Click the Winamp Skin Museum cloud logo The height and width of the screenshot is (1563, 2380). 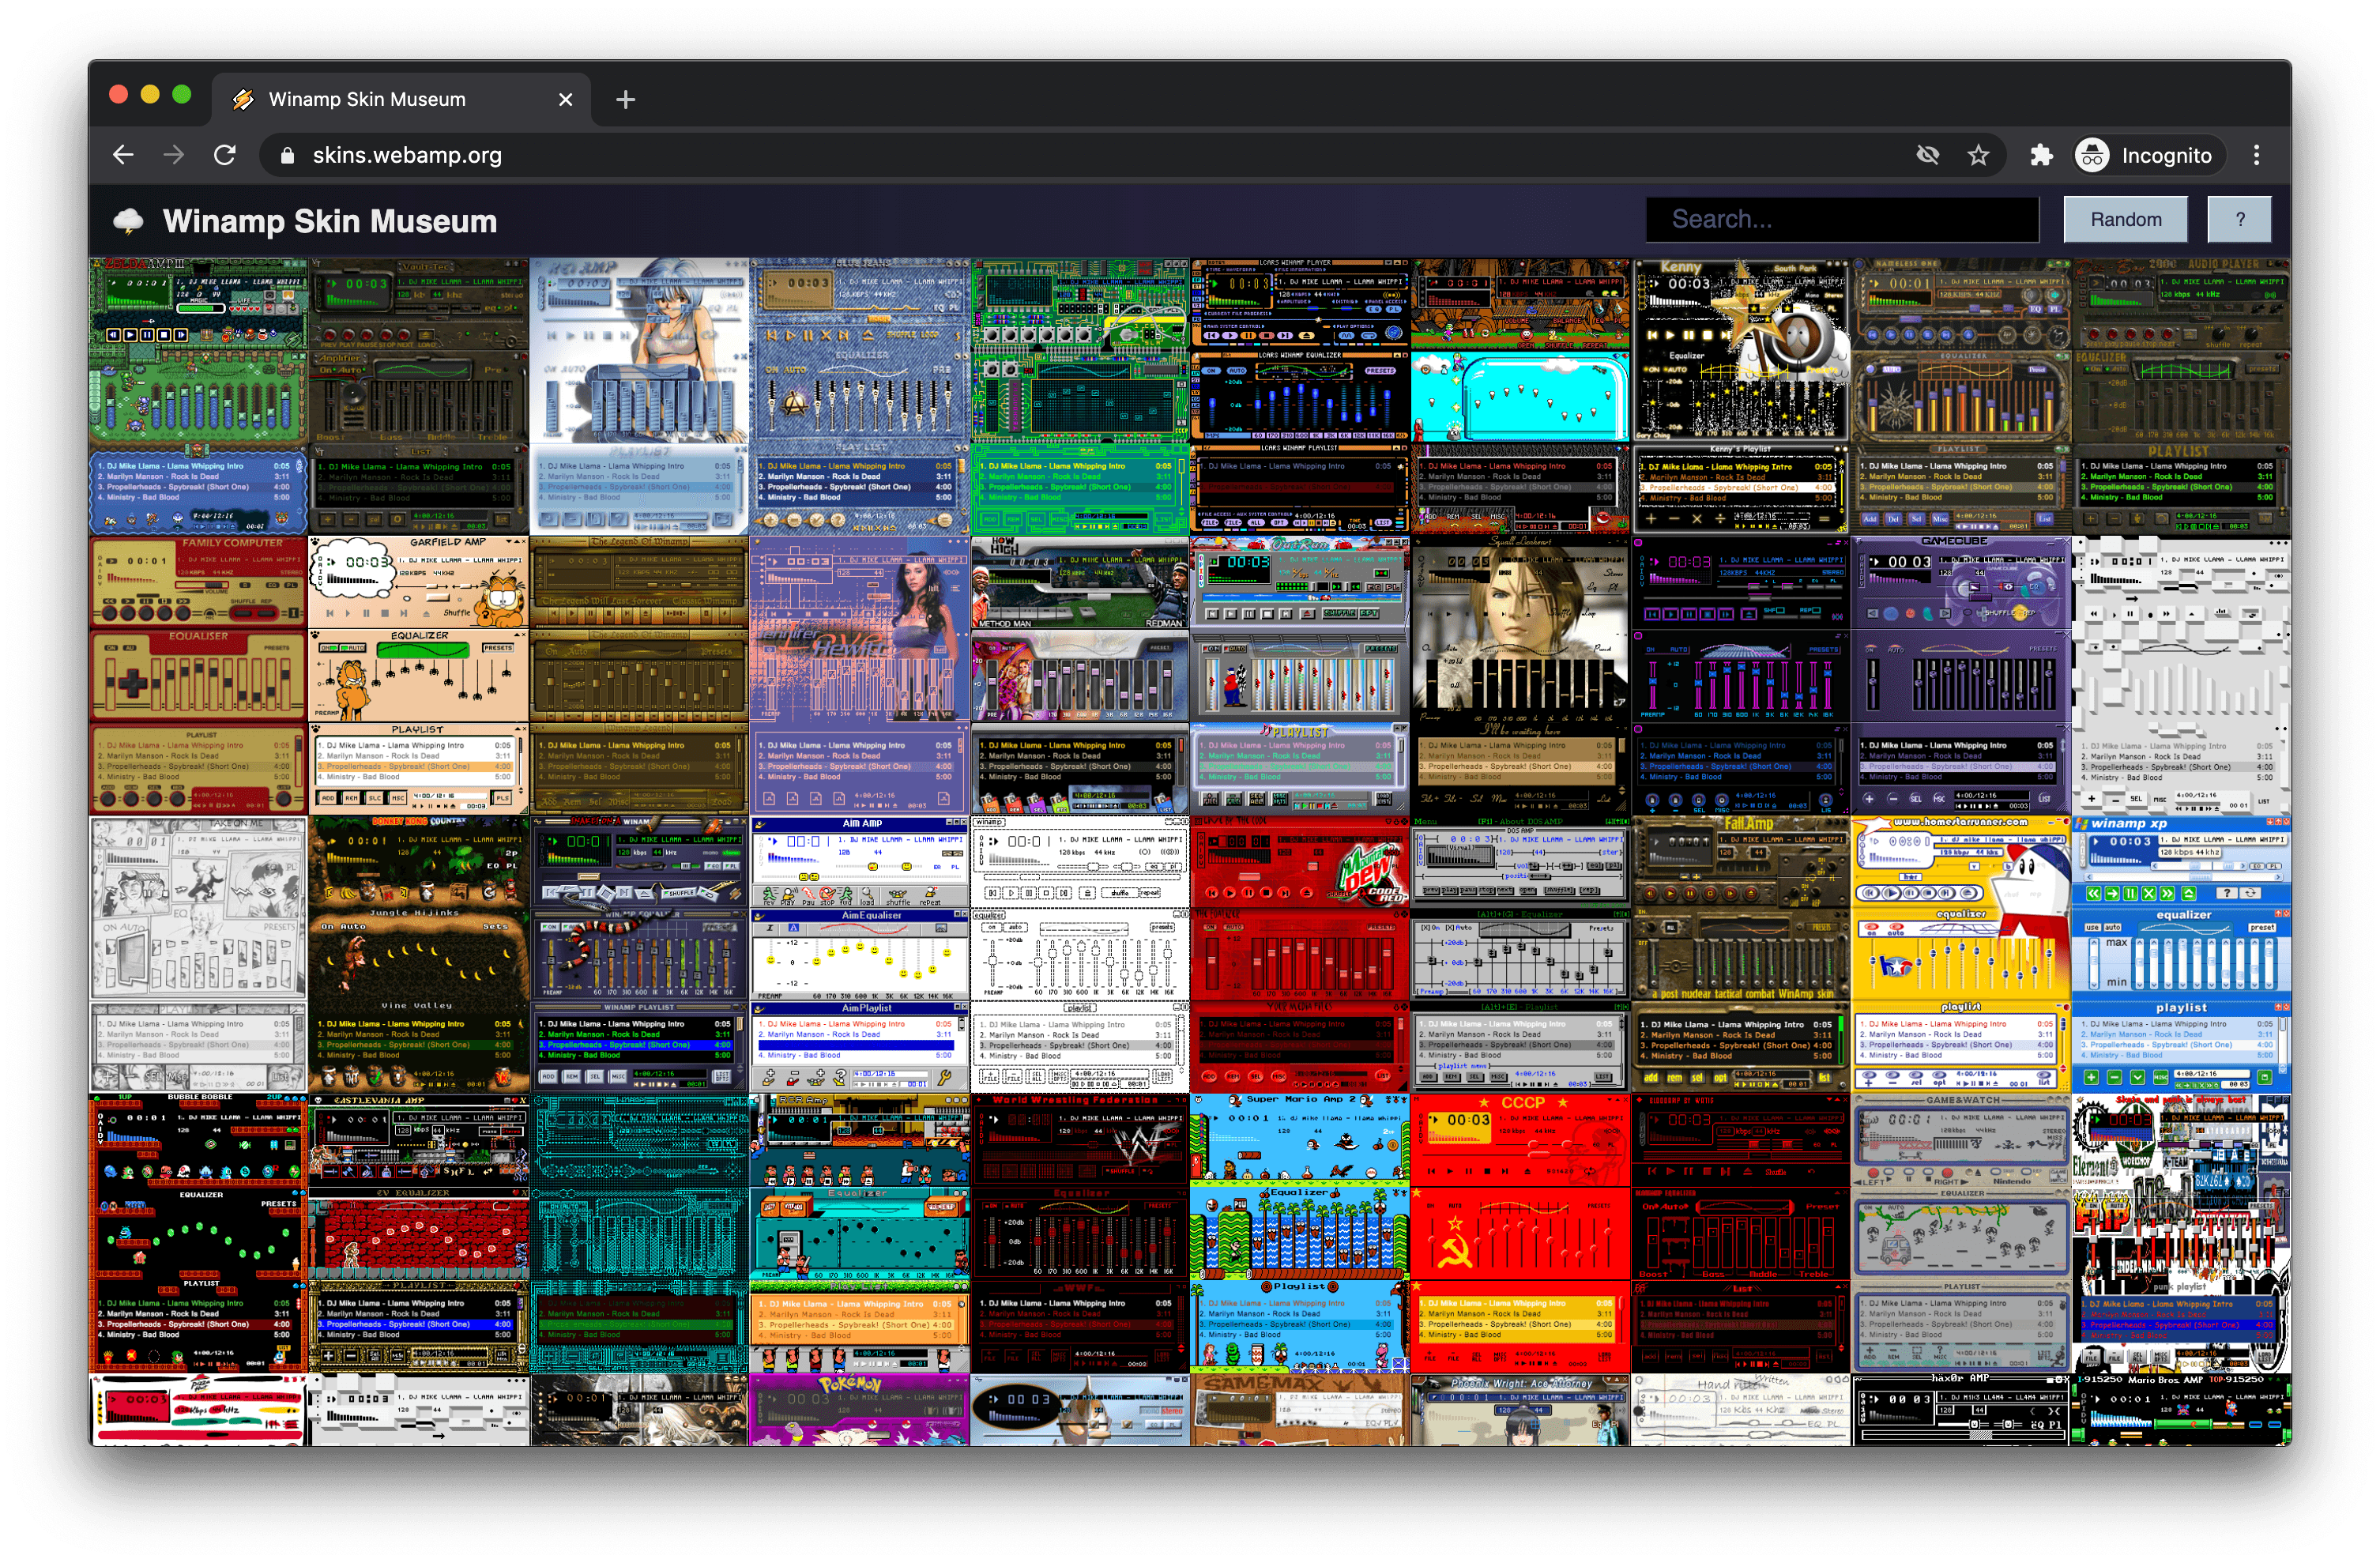(128, 221)
